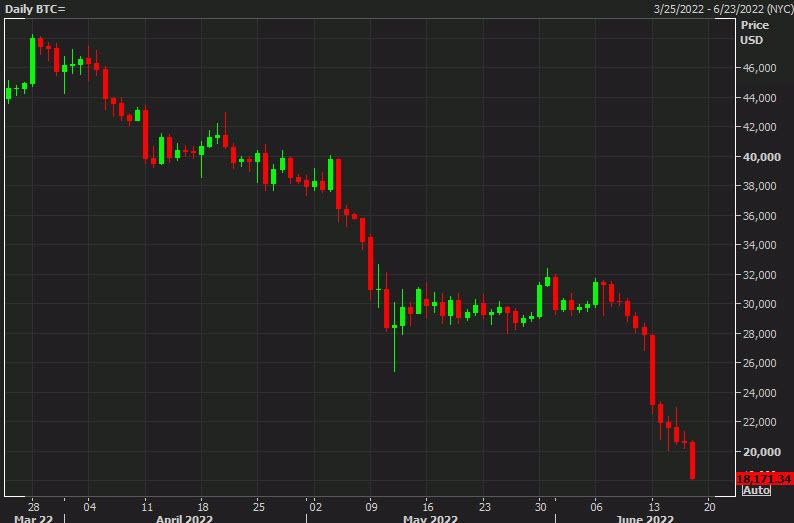Click the 11 date tick label

pos(147,507)
